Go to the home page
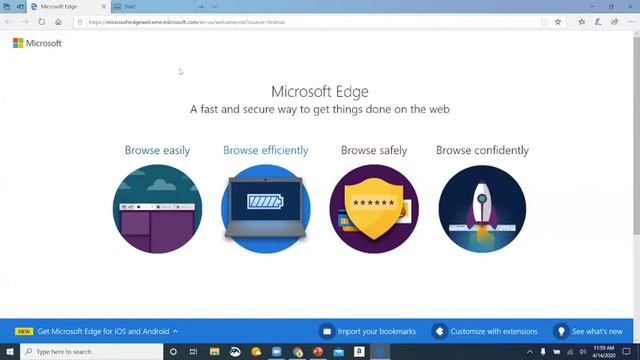The image size is (640, 360). point(58,22)
